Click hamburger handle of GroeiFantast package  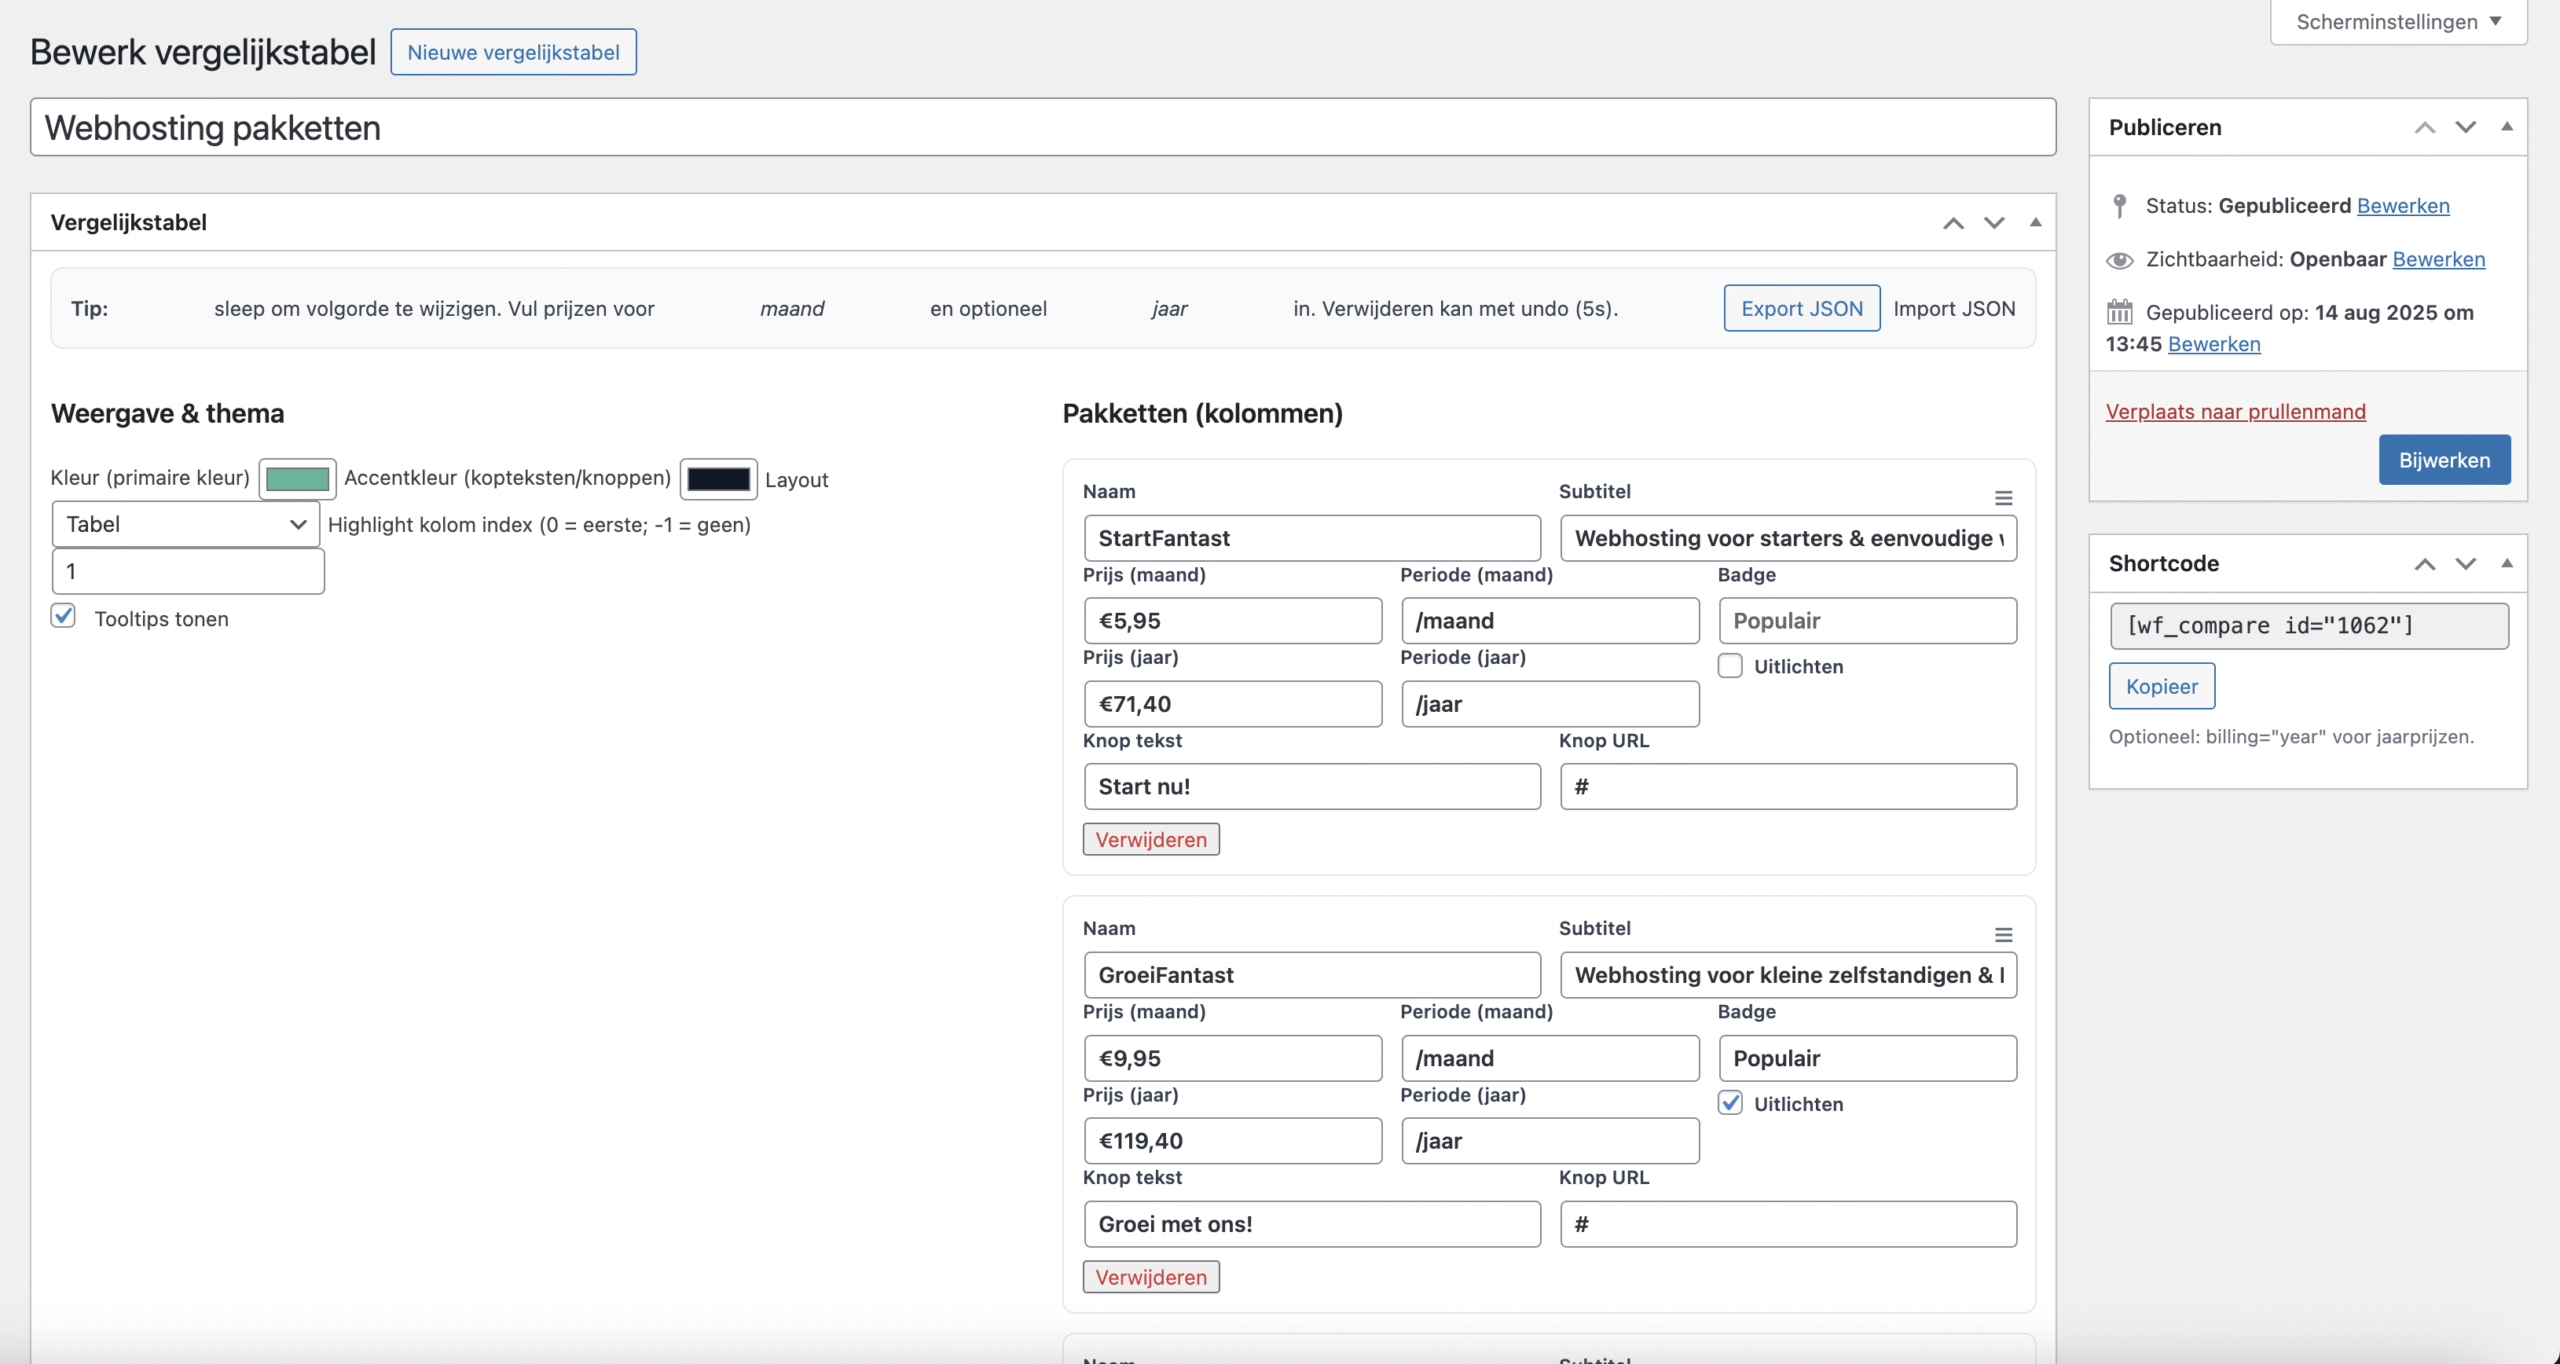click(x=2003, y=935)
